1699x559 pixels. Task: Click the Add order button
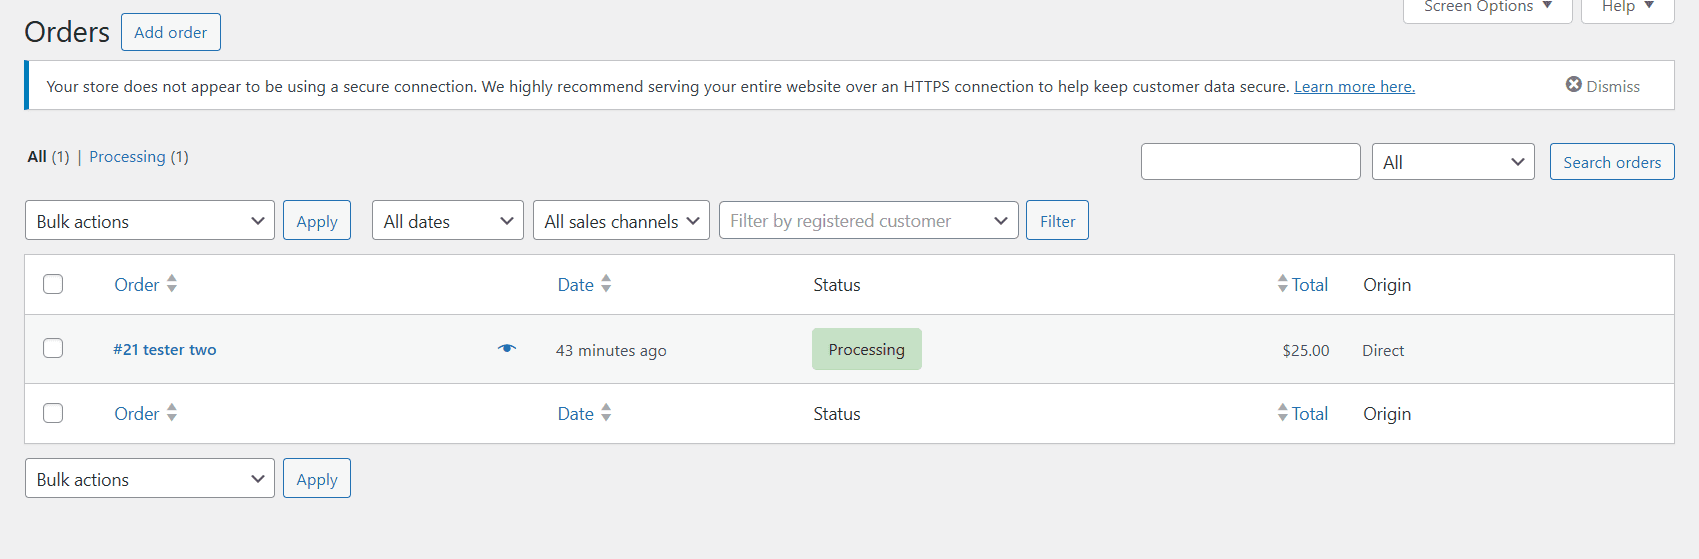coord(171,32)
